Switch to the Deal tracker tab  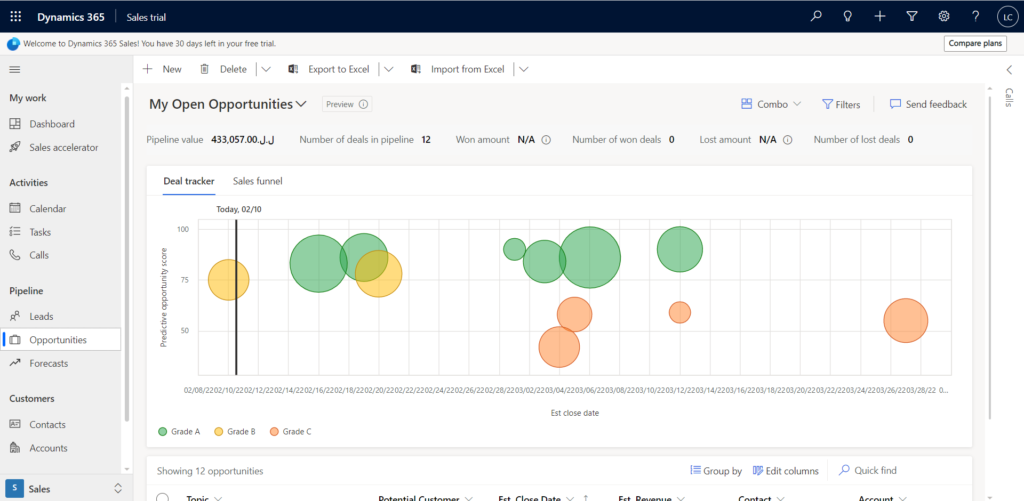click(x=189, y=182)
